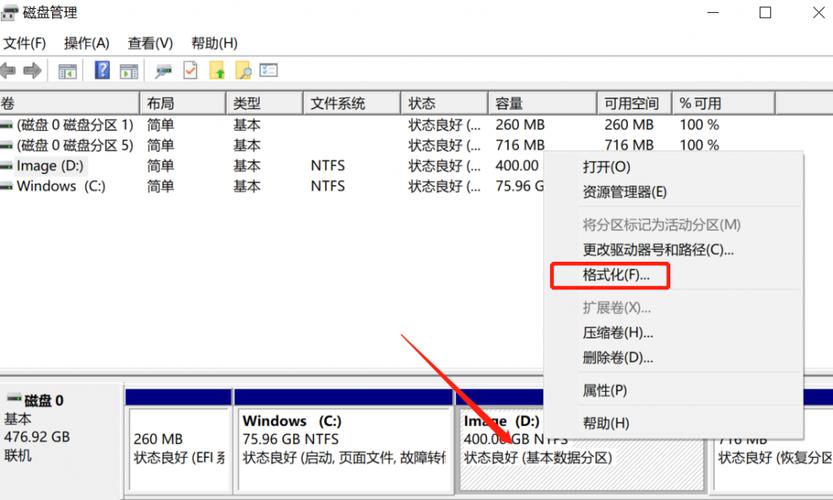The height and width of the screenshot is (500, 833).
Task: Open the blue question-mark help icon
Action: (x=102, y=70)
